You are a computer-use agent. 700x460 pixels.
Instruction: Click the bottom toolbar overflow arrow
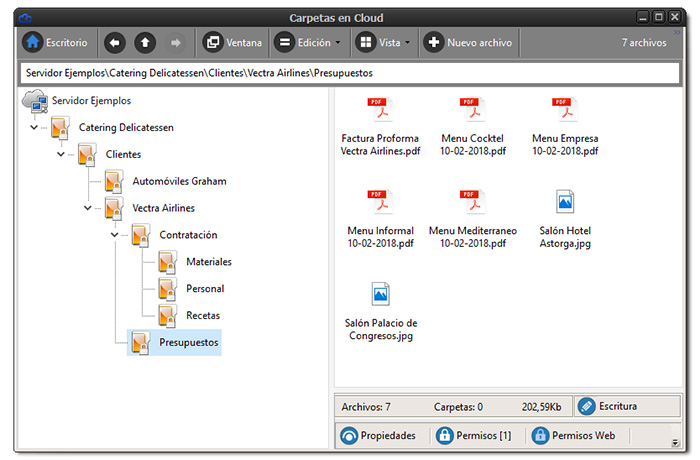tap(675, 443)
